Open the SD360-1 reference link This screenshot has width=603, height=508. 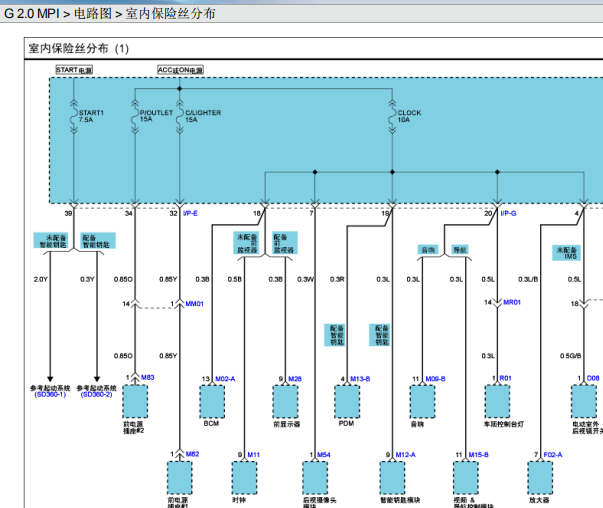50,395
